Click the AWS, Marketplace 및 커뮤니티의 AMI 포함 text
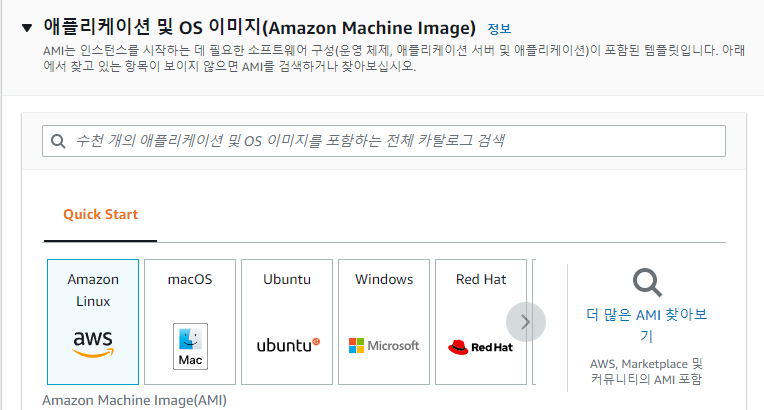This screenshot has height=410, width=764. [x=647, y=371]
